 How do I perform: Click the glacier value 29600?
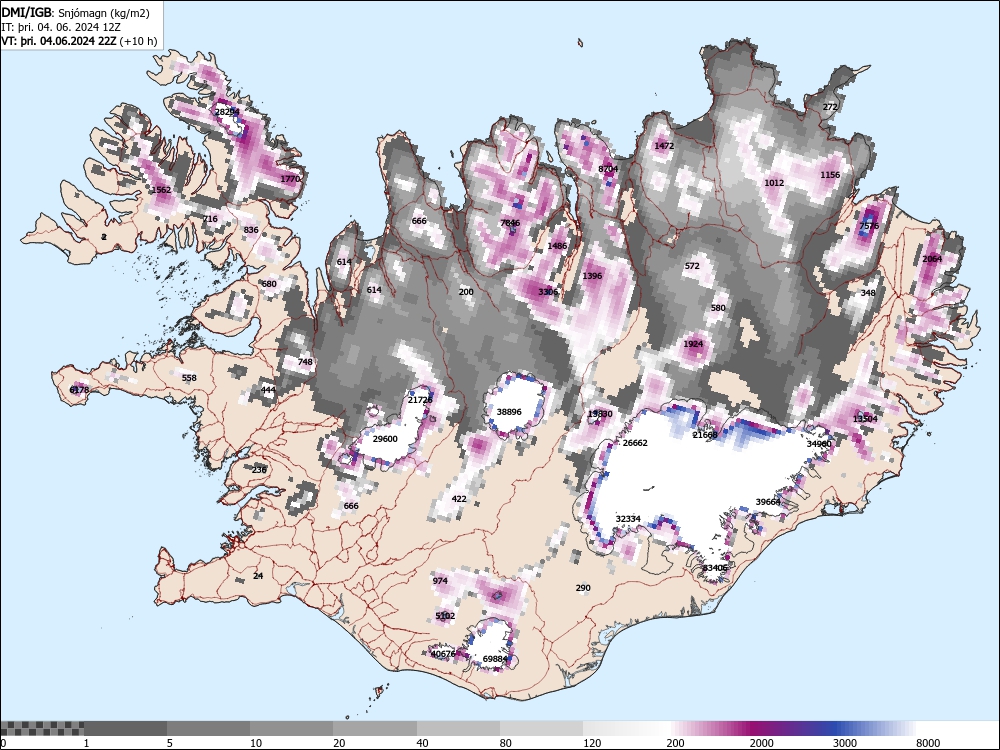pos(385,439)
